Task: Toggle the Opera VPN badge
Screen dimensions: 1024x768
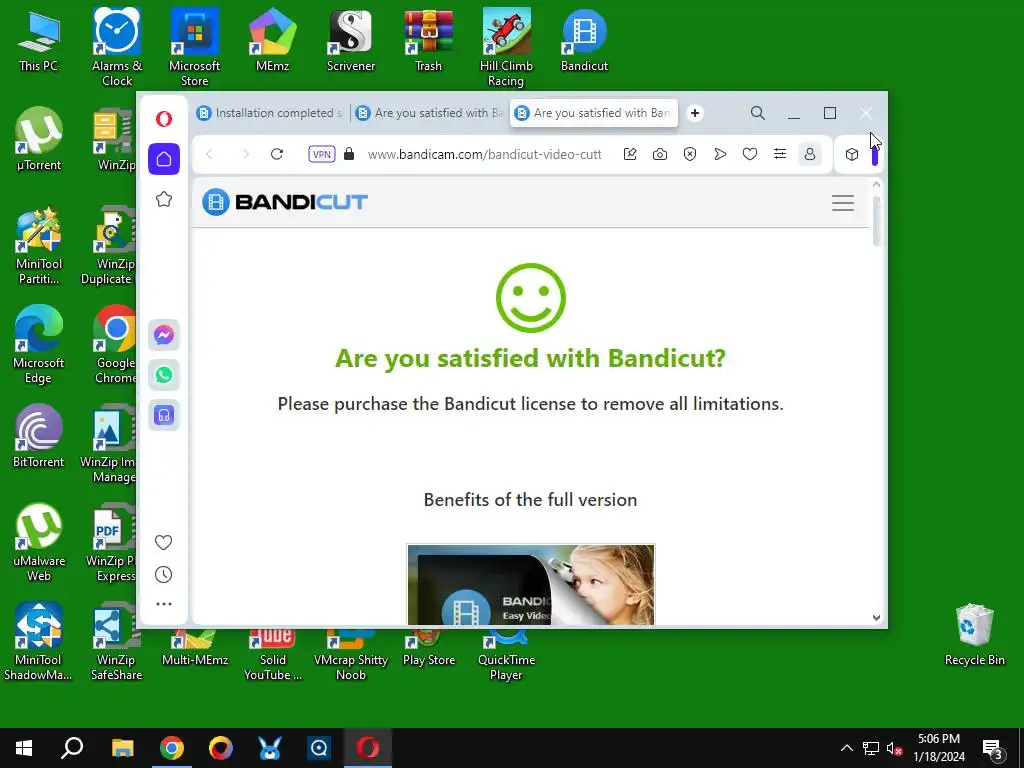Action: pos(322,154)
